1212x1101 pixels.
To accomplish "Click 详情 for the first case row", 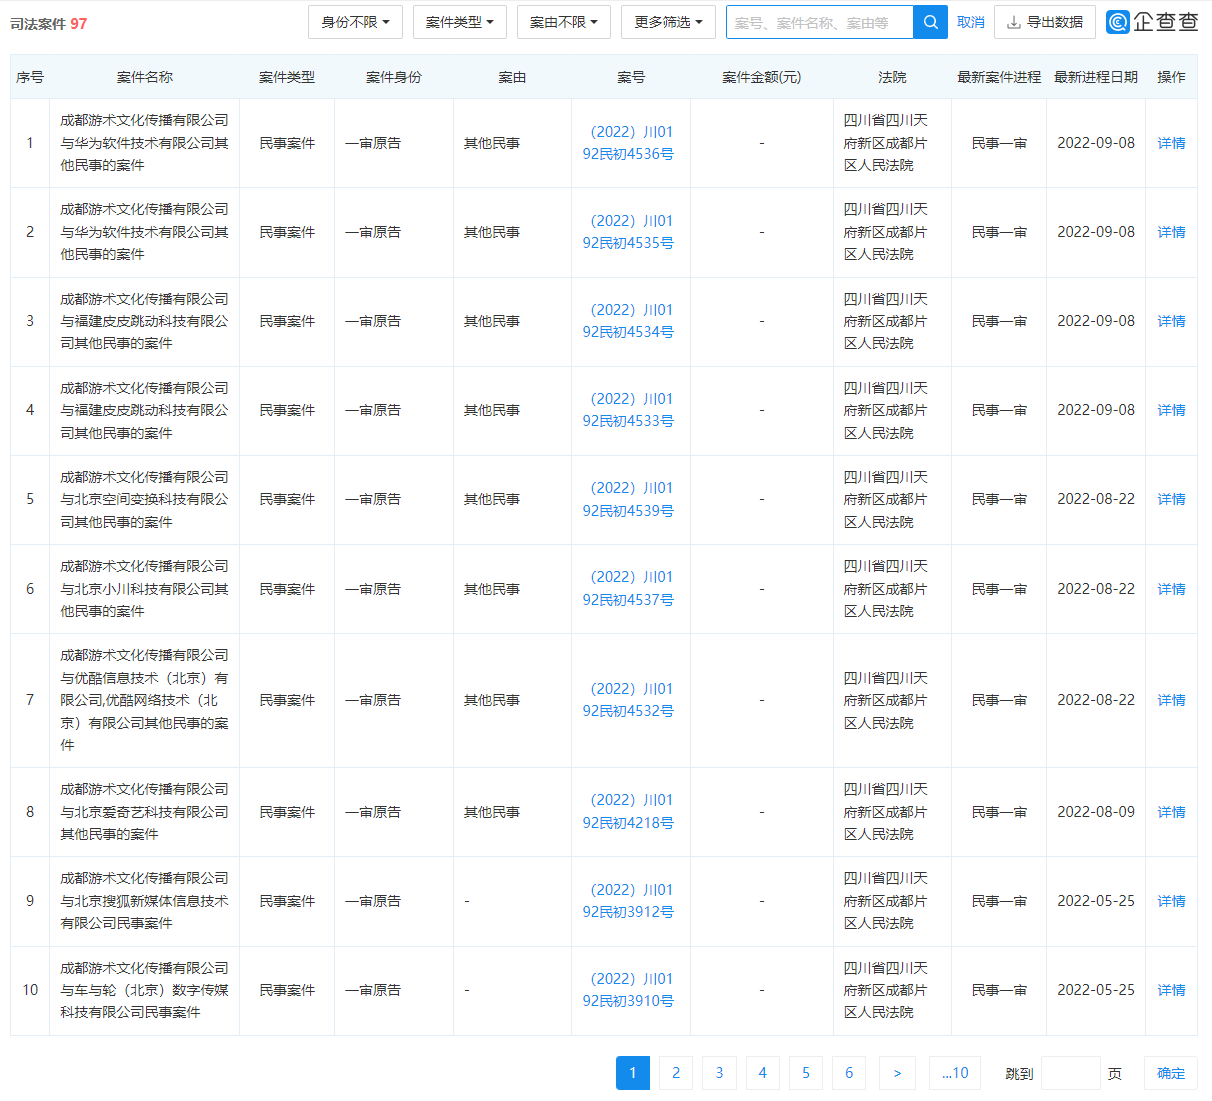I will click(1170, 142).
